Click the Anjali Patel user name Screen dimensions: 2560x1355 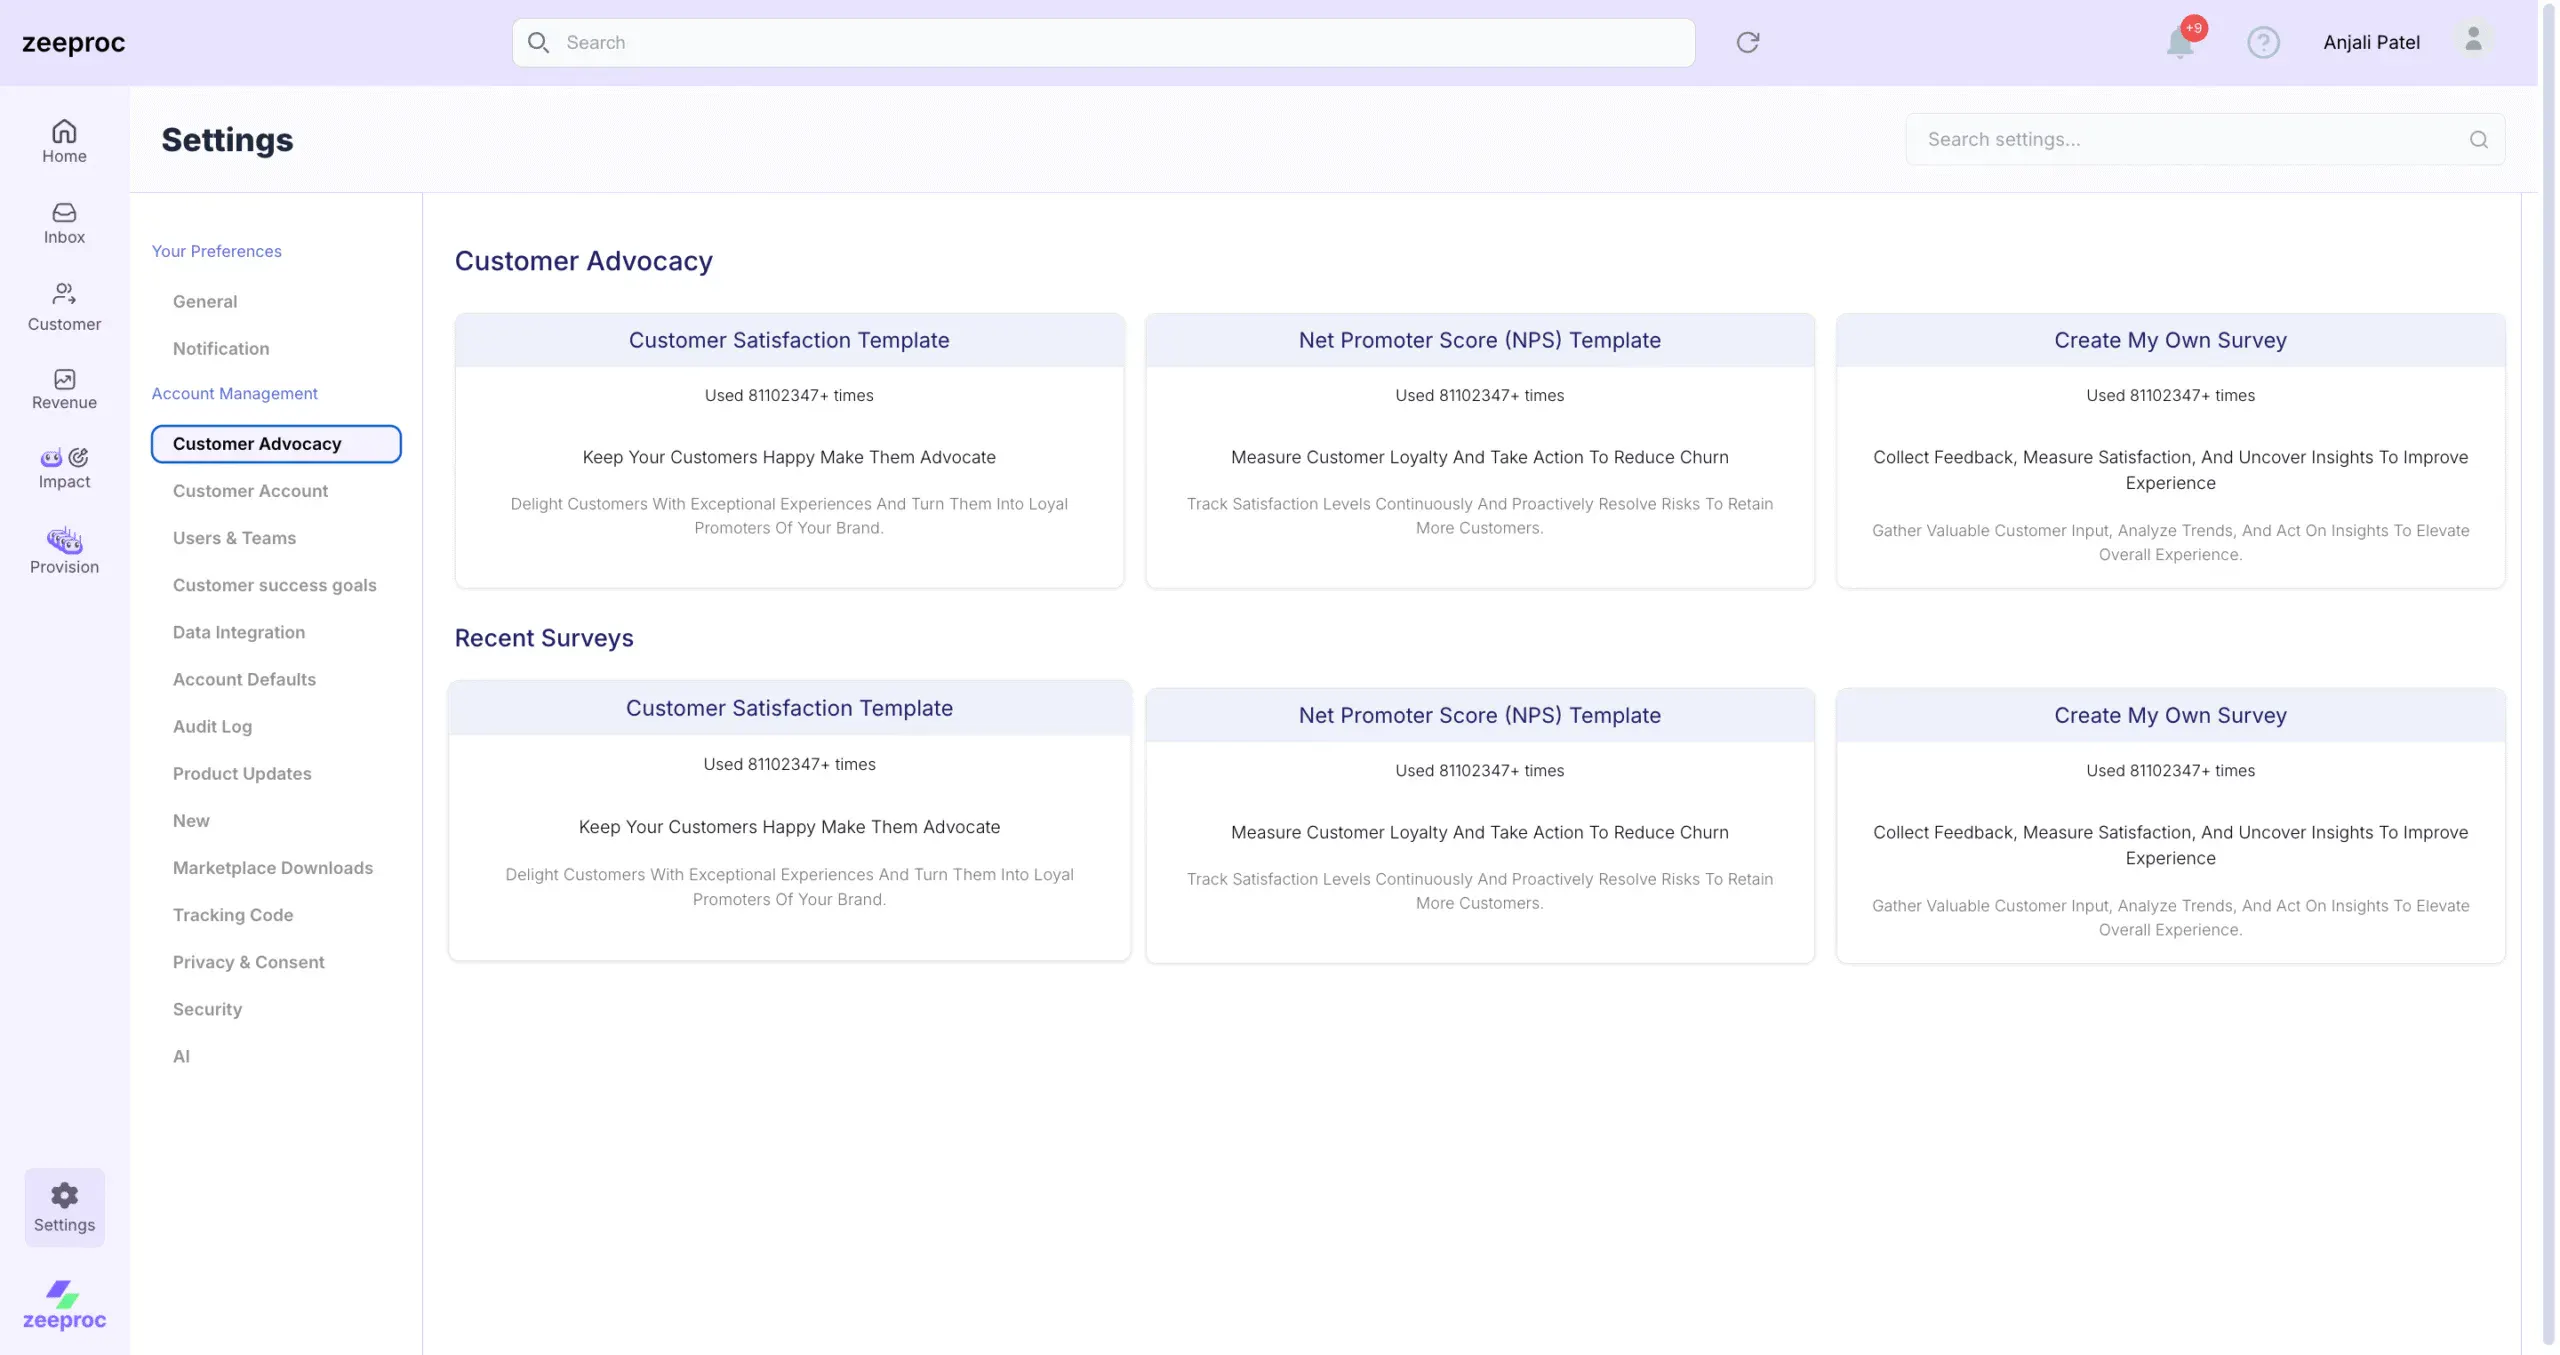[2371, 42]
